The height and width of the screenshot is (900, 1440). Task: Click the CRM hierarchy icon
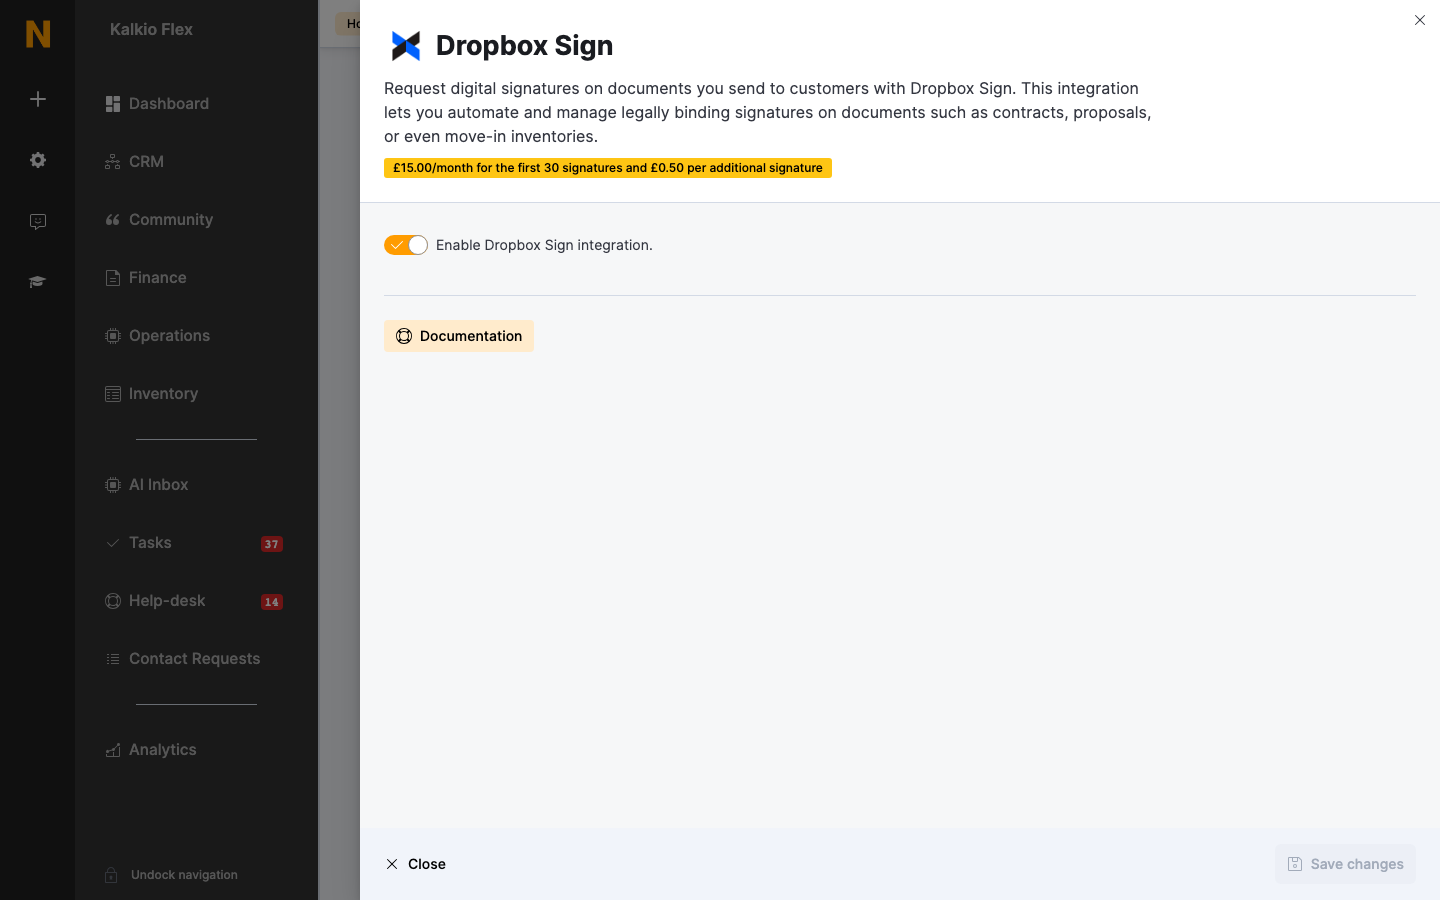(x=113, y=162)
